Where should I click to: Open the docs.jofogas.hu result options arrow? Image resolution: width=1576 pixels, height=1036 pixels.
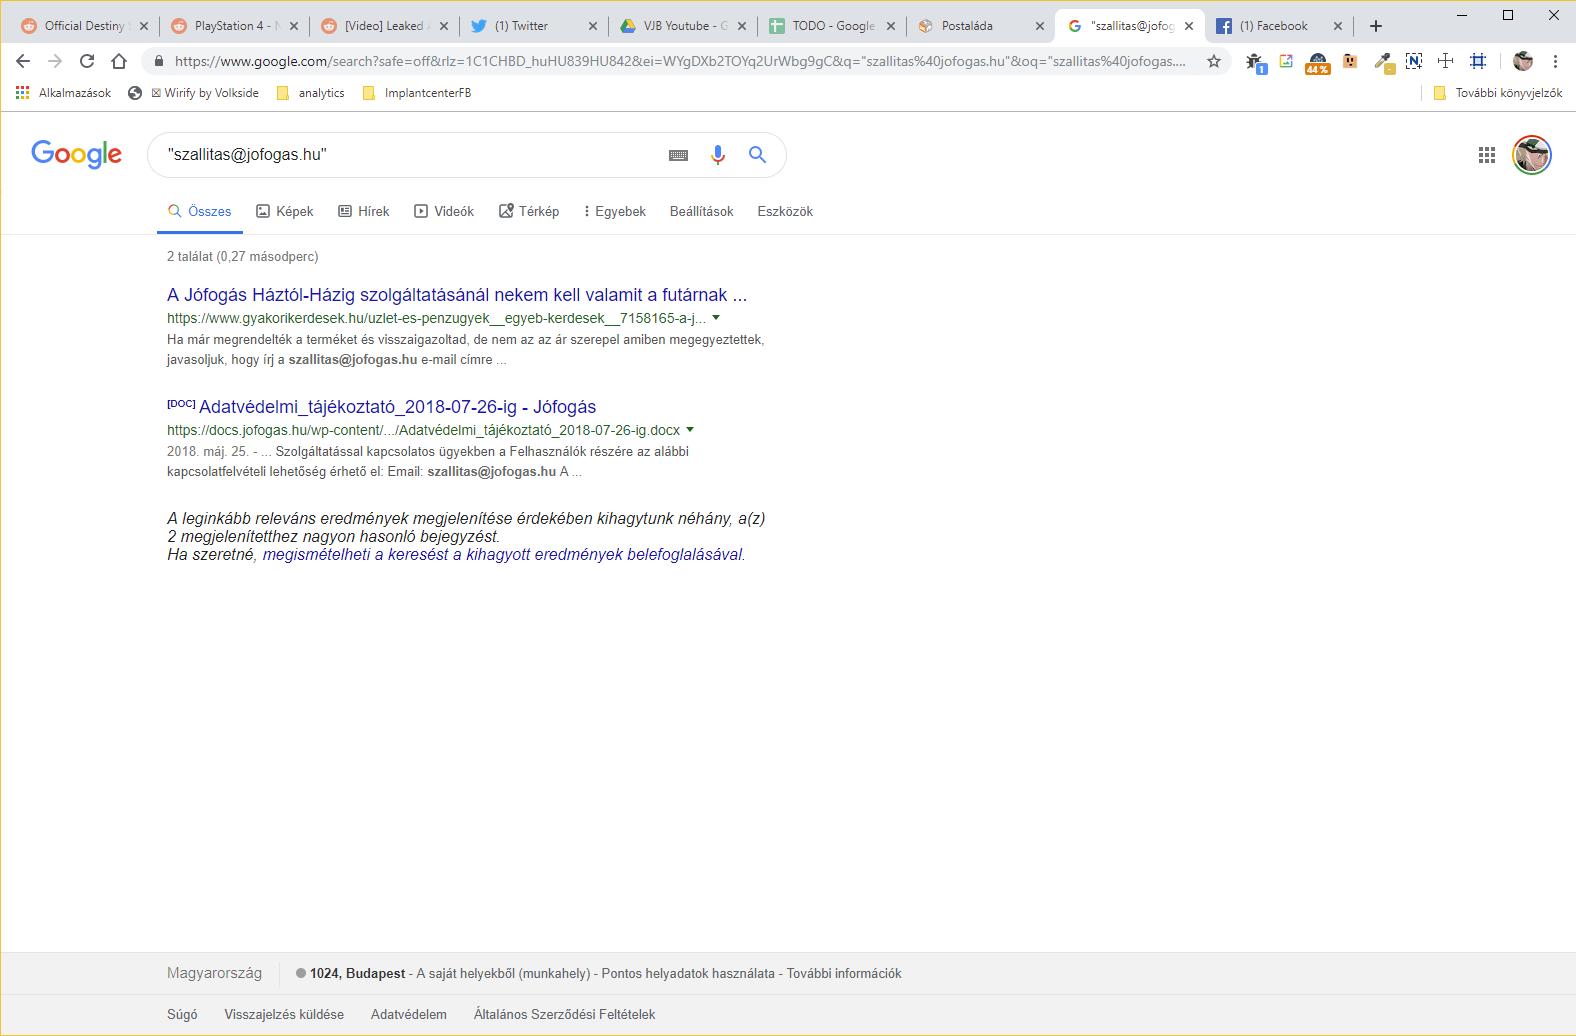click(x=690, y=430)
